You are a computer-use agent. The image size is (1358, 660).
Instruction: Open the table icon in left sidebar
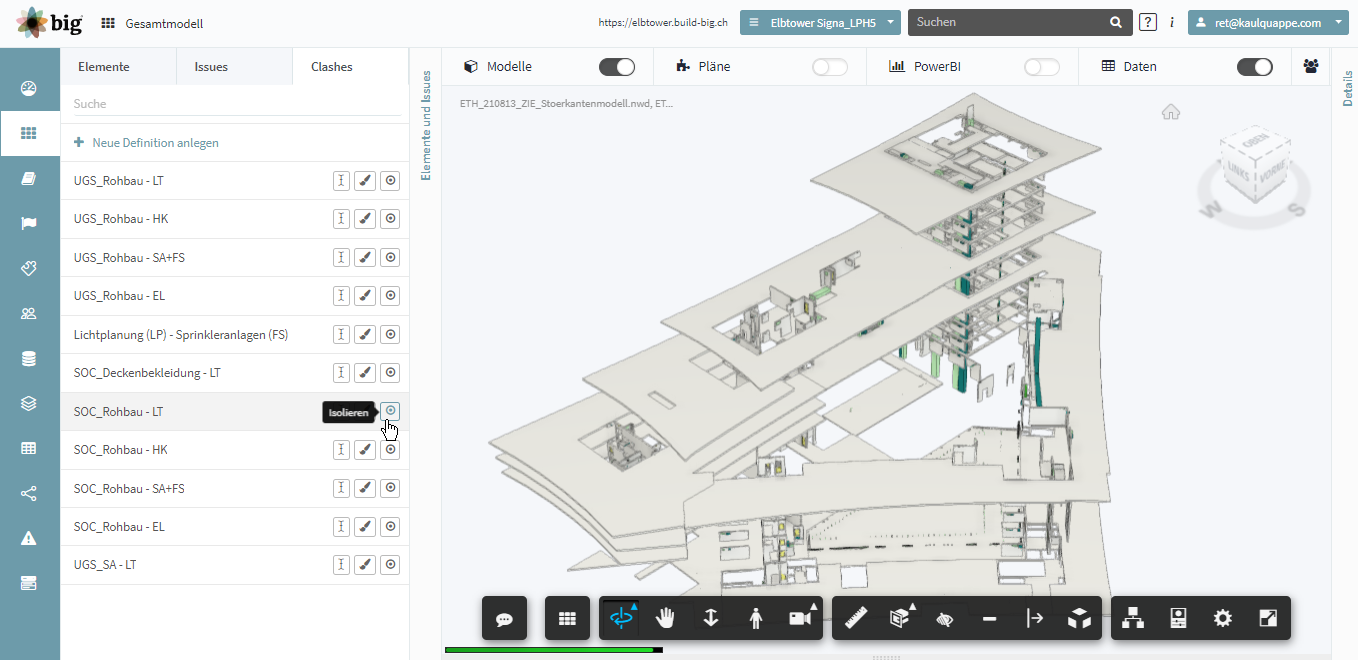(29, 448)
